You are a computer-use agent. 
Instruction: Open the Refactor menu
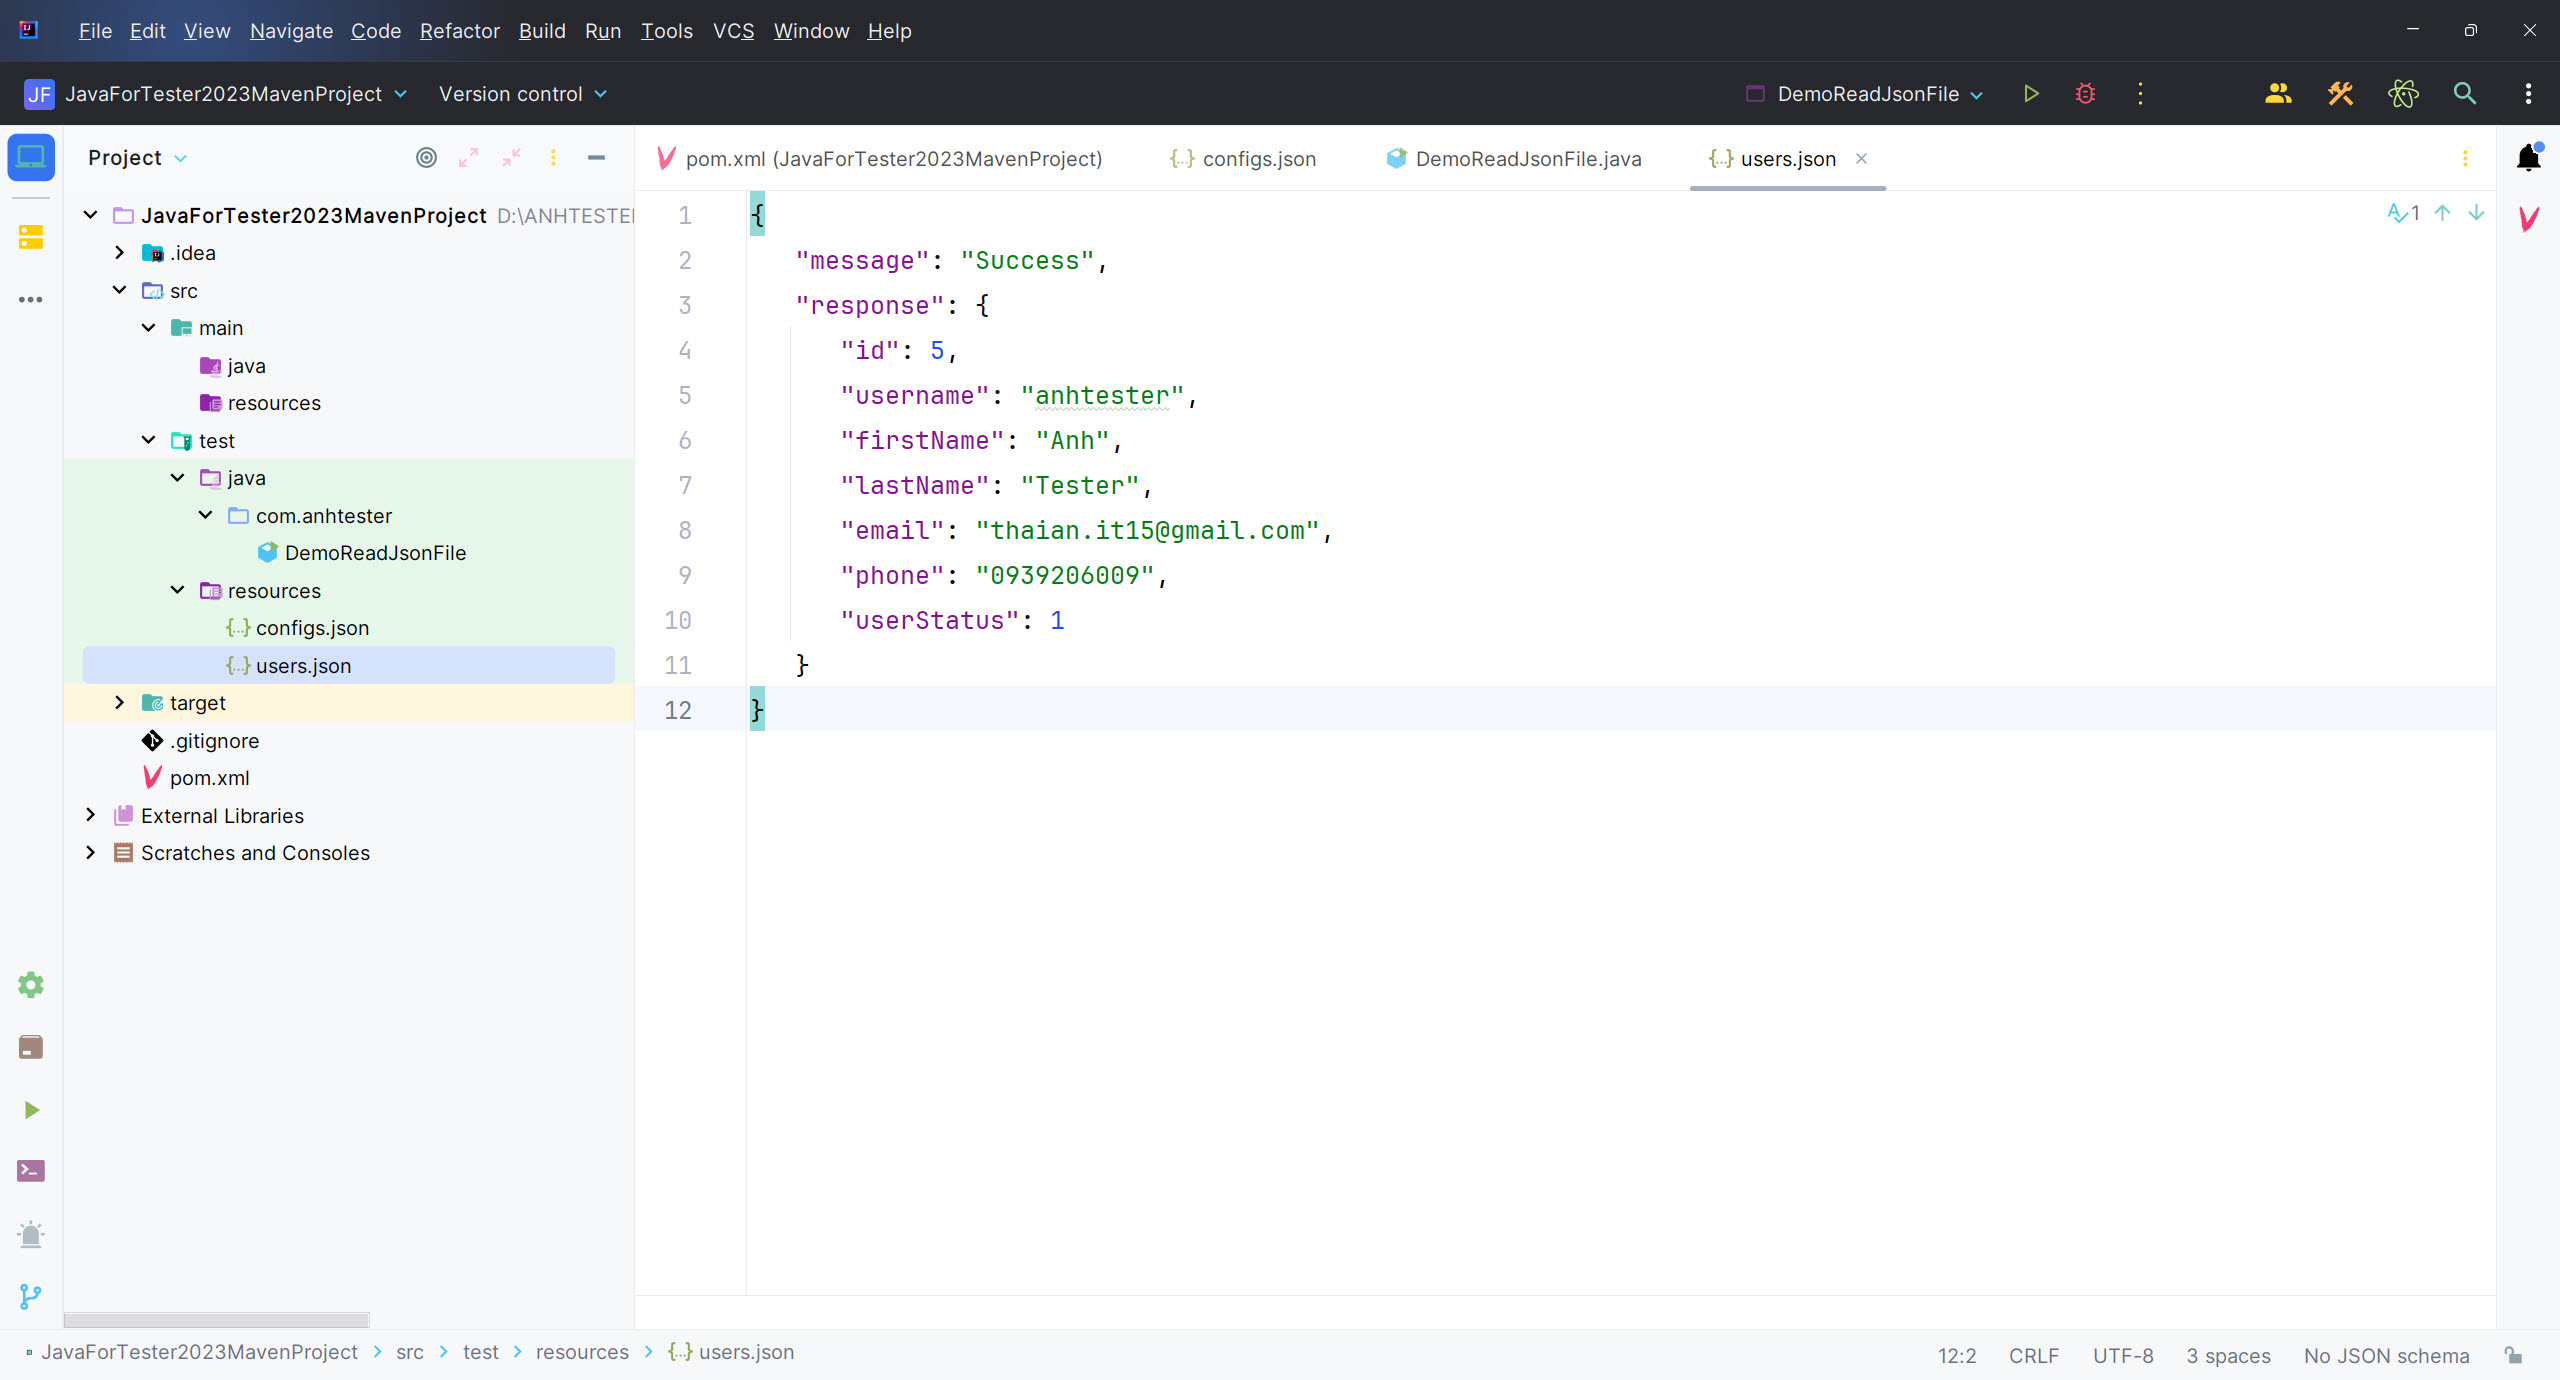(x=459, y=31)
